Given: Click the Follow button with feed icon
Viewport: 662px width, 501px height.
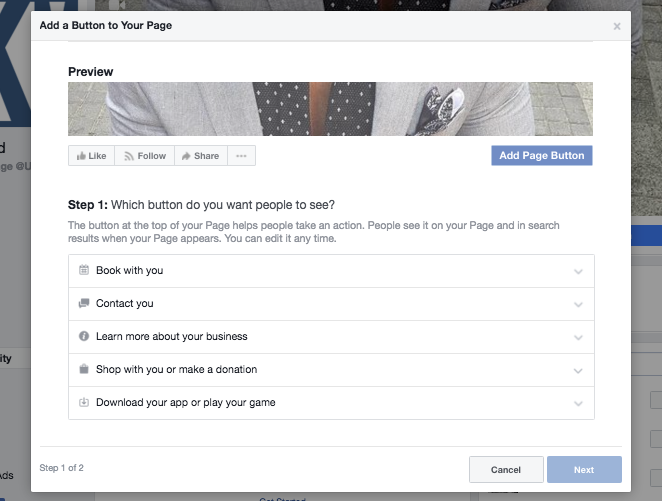Looking at the screenshot, I should [144, 156].
